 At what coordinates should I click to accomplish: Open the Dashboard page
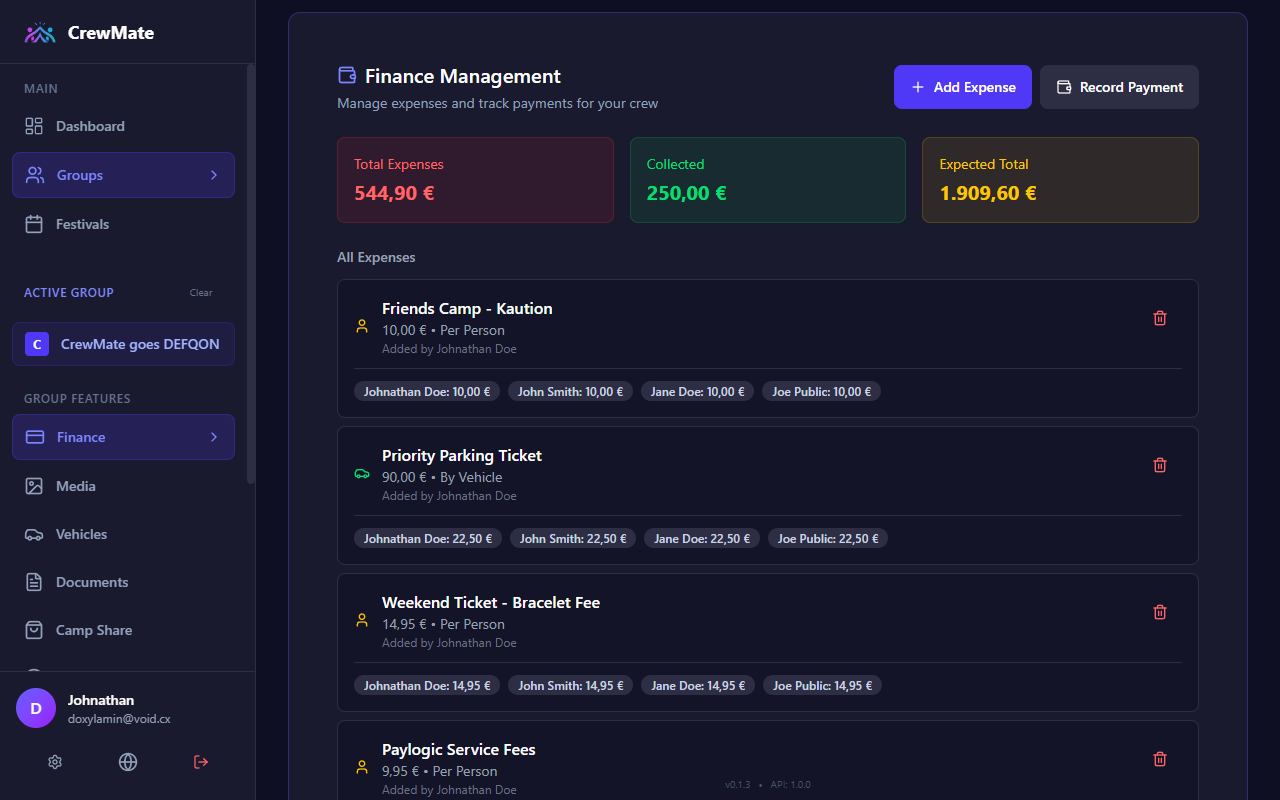point(123,126)
